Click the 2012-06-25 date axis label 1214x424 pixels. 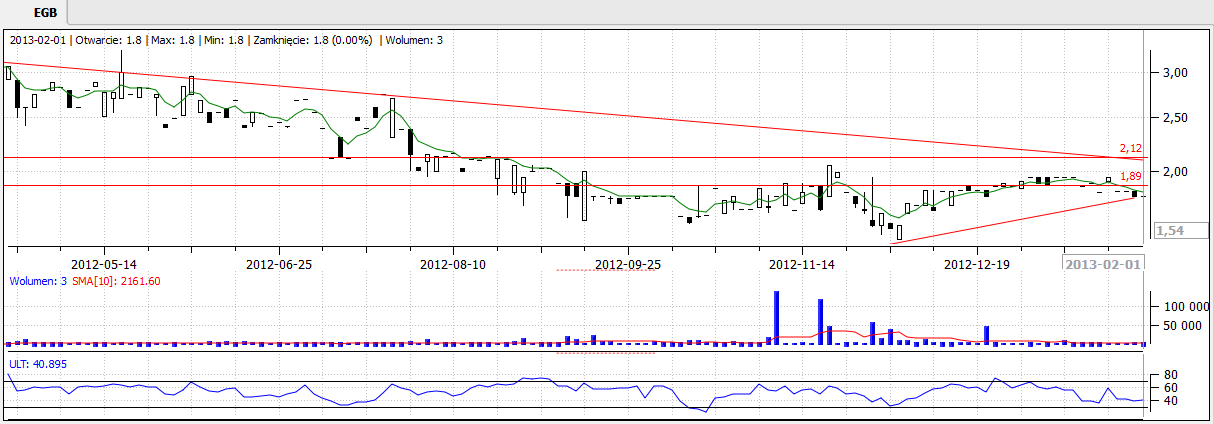(x=279, y=265)
